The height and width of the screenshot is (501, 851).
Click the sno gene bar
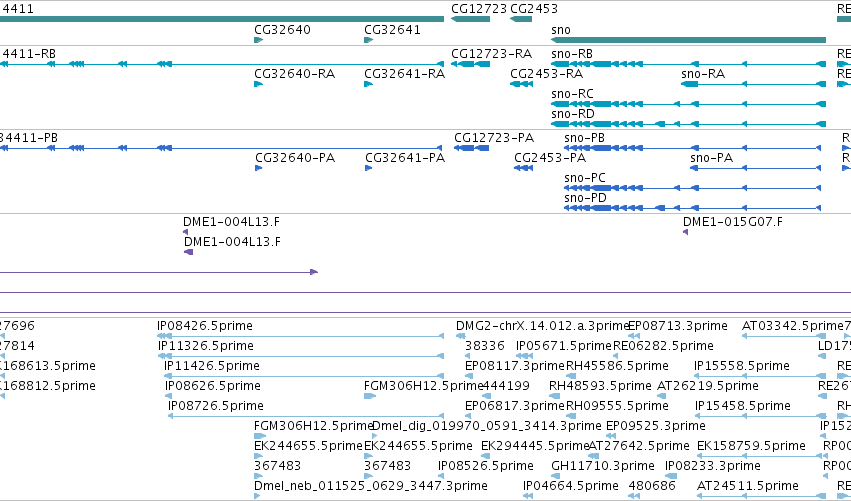pyautogui.click(x=688, y=40)
